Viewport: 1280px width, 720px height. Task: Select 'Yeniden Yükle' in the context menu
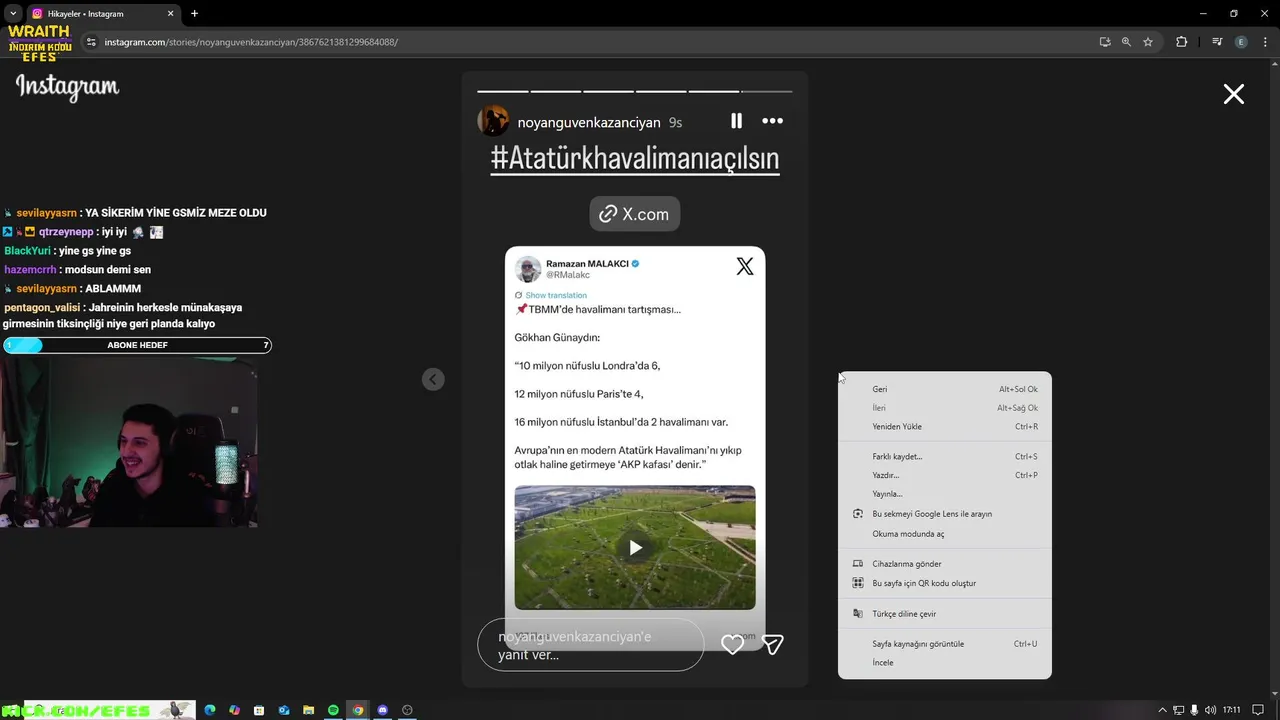(945, 426)
